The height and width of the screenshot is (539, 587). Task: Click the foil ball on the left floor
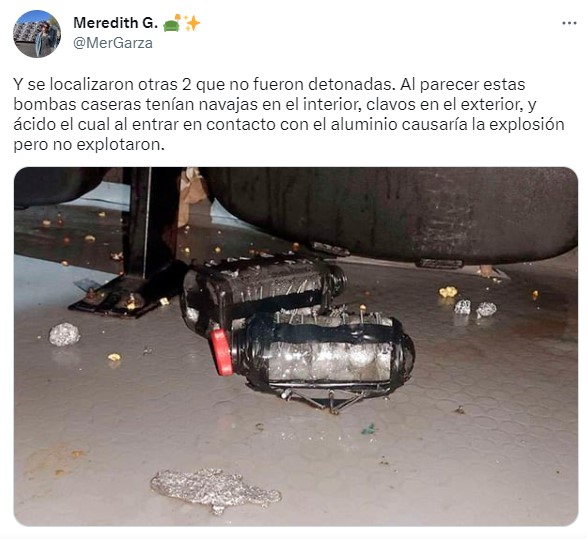click(x=64, y=334)
